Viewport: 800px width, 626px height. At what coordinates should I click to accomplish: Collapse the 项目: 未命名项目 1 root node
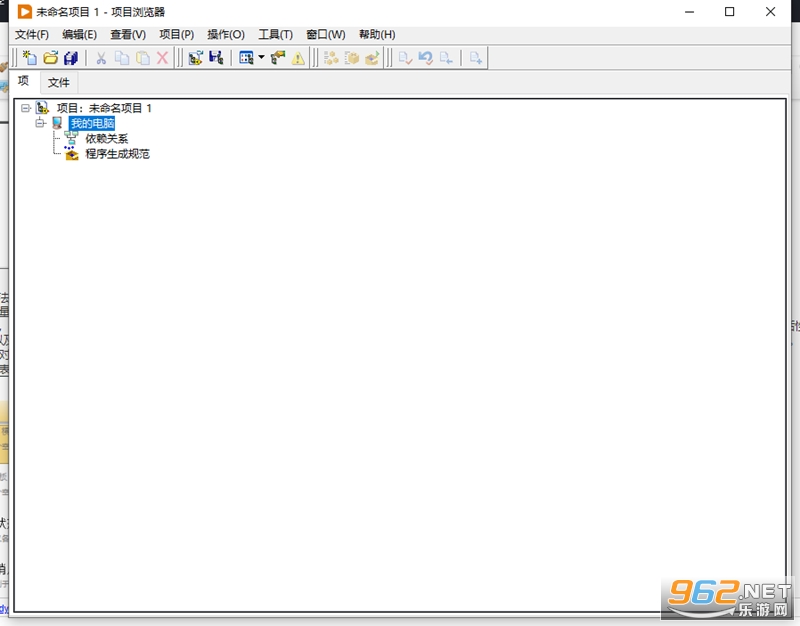coord(26,108)
